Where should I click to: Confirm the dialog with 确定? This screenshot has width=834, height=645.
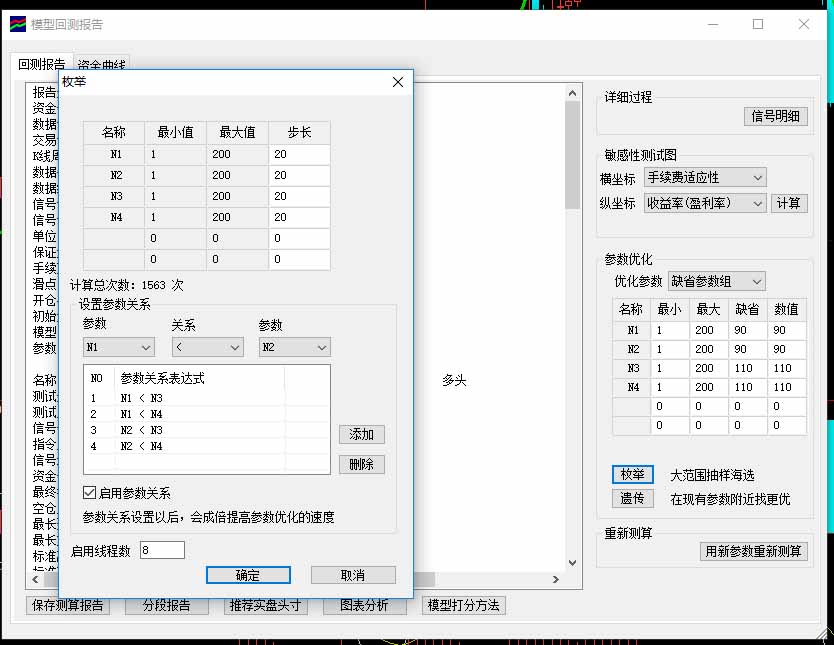click(x=248, y=575)
